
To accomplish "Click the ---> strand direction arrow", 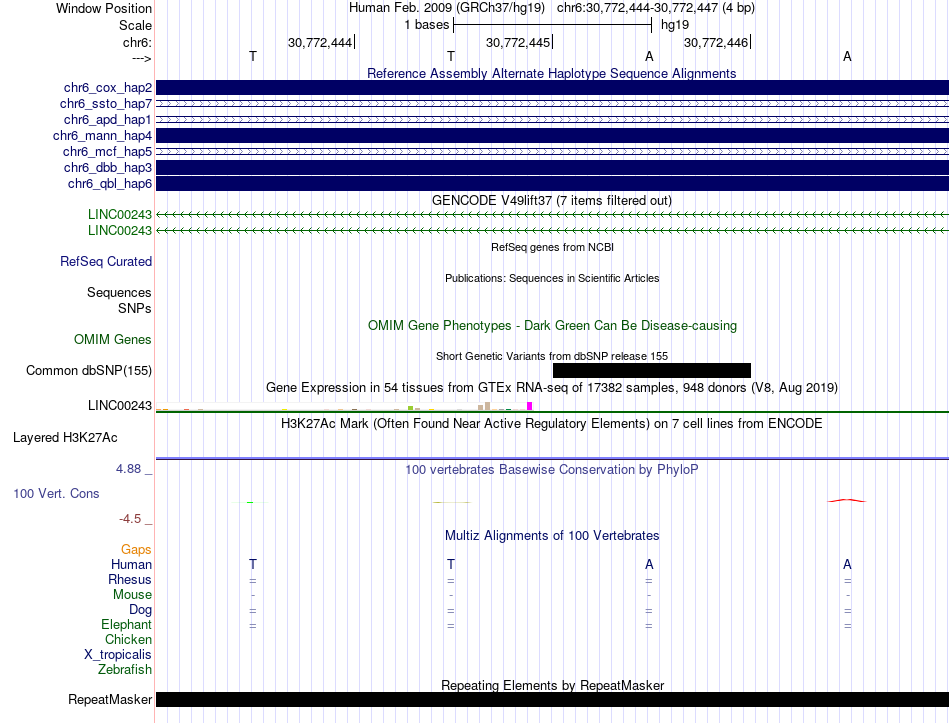I will pyautogui.click(x=142, y=58).
